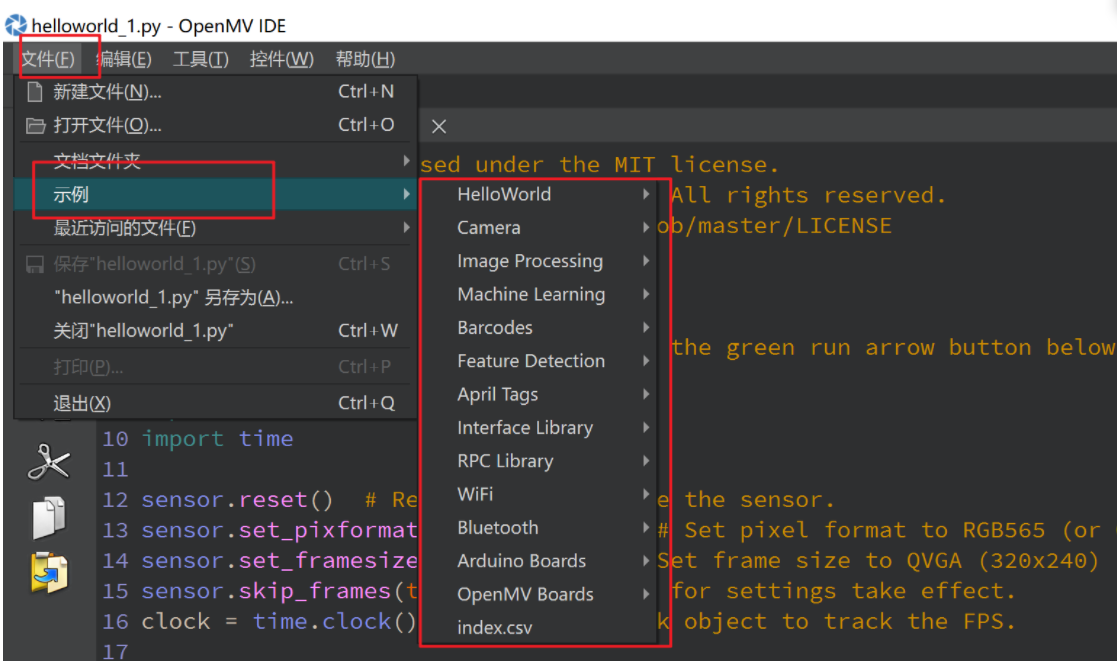Viewport: 1117px width, 661px height.
Task: Choose 打开文件(O)... menu entry
Action: [x=215, y=125]
